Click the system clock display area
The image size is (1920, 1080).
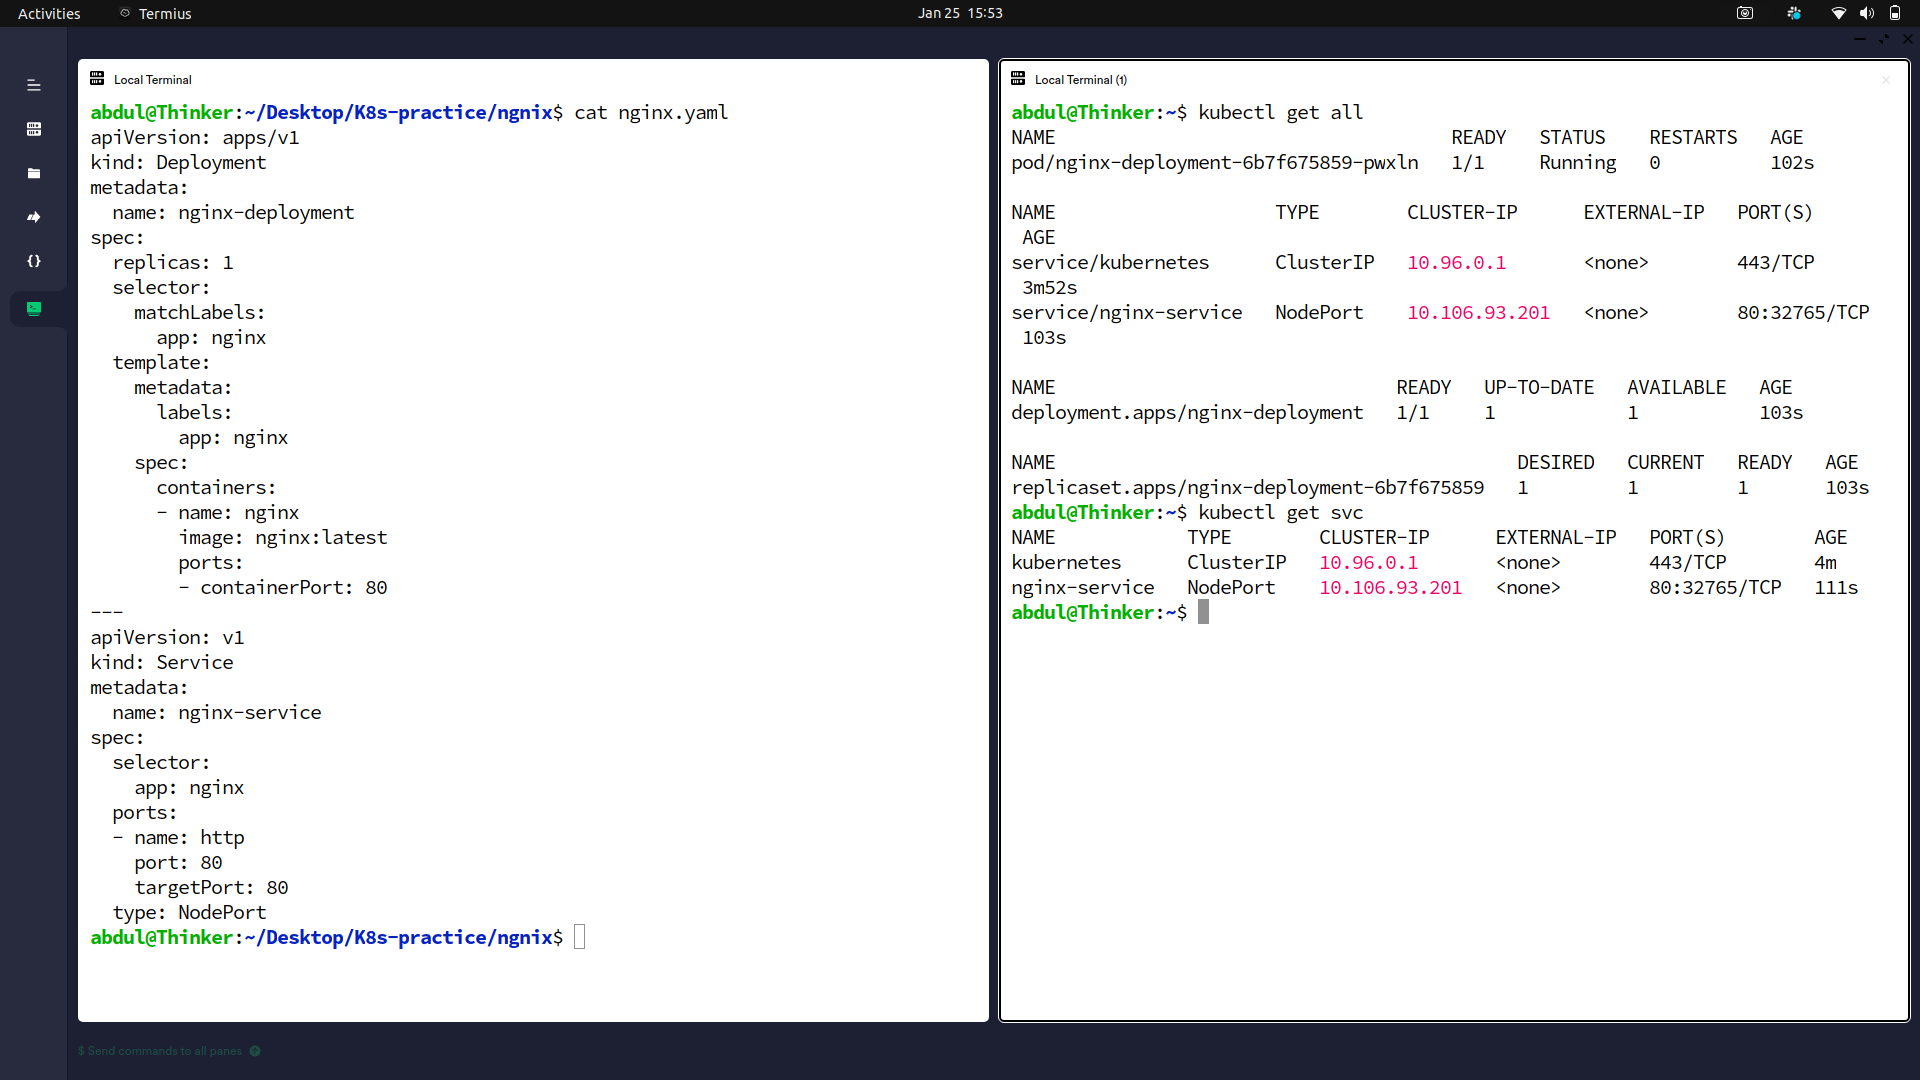coord(960,13)
